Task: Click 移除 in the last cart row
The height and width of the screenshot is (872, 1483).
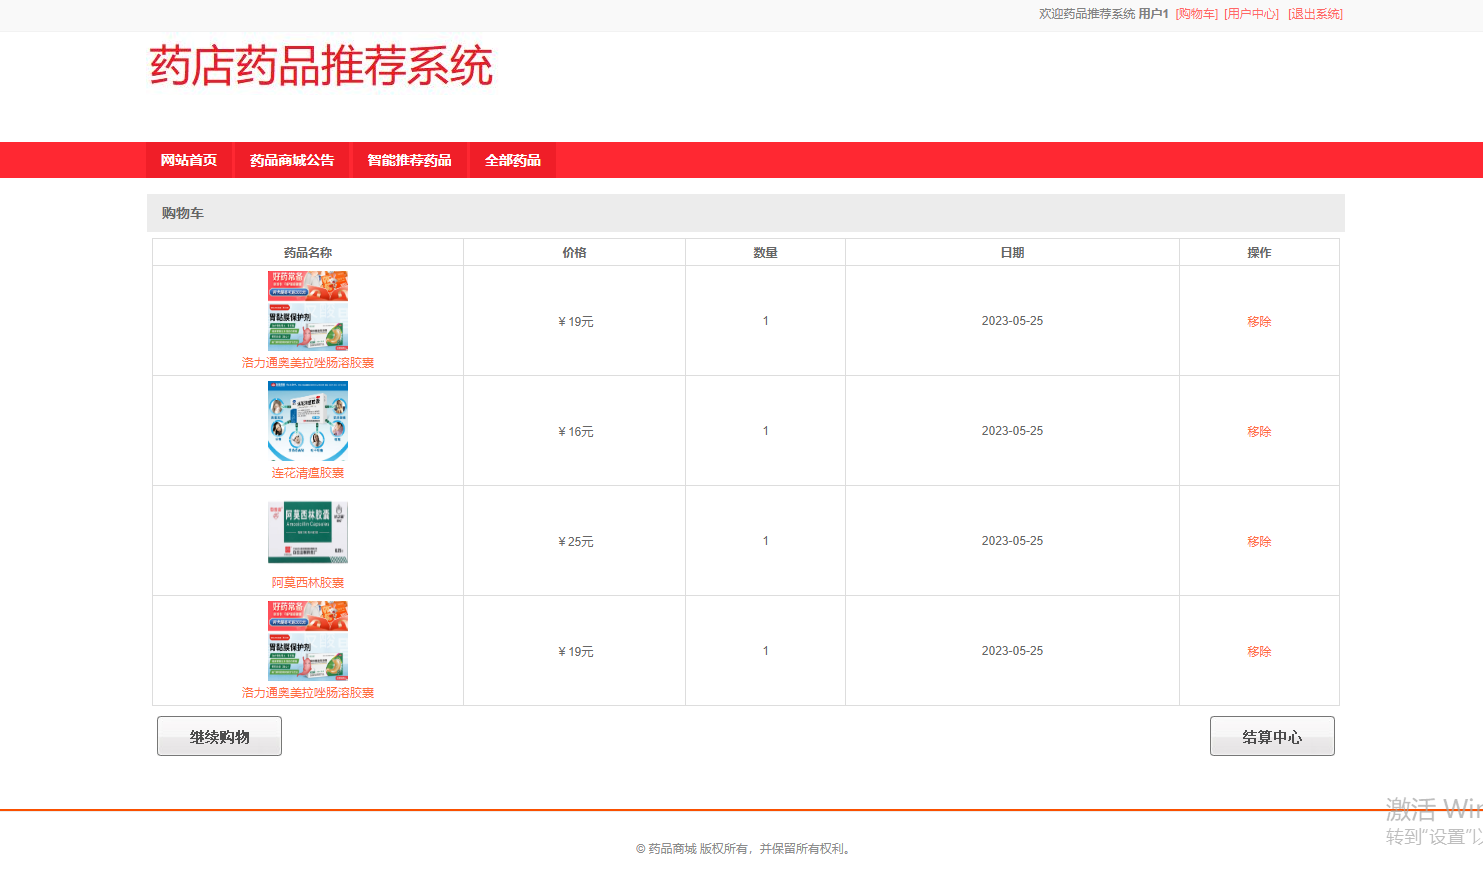Action: click(x=1259, y=652)
